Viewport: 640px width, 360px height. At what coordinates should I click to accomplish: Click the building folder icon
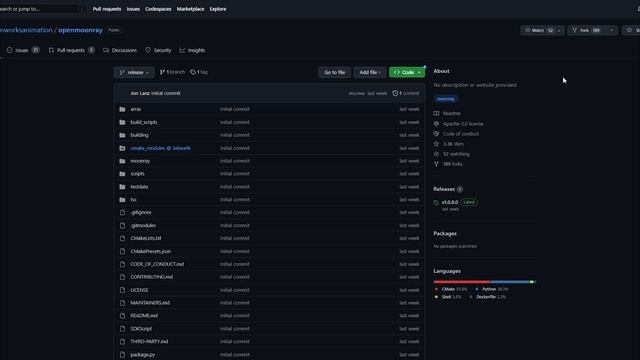point(122,135)
